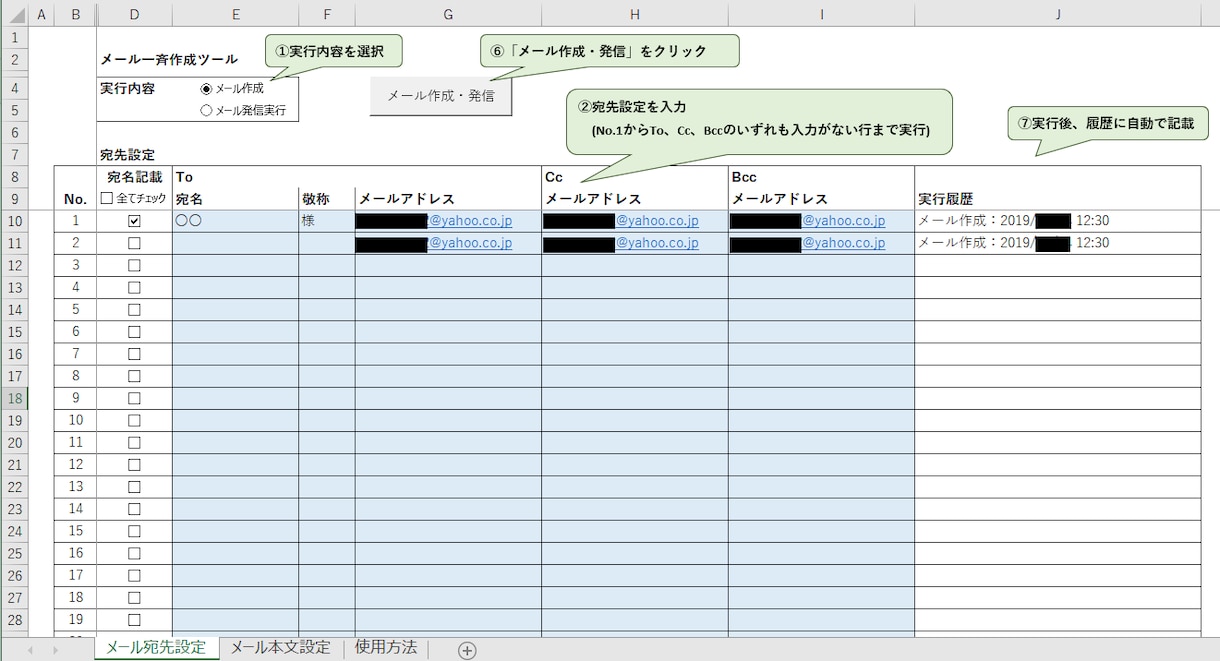Check the 宛名記載 checkbox for No. 2
1220x661 pixels.
point(134,243)
